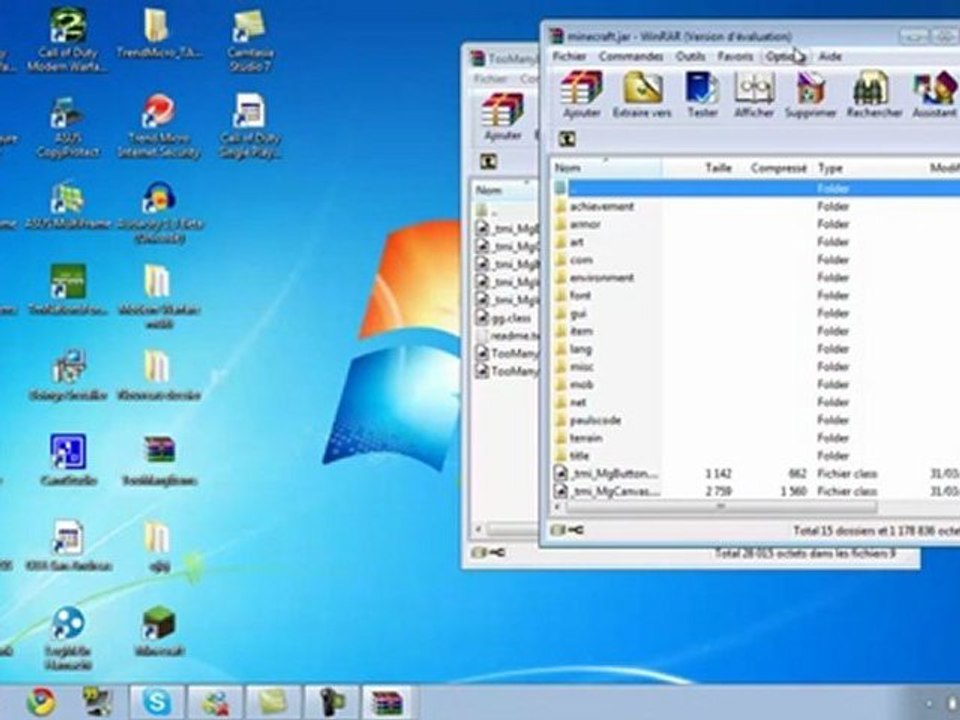Open Call of Duty Modern Warfare 2 shortcut
Screen dimensions: 960x720
67,40
